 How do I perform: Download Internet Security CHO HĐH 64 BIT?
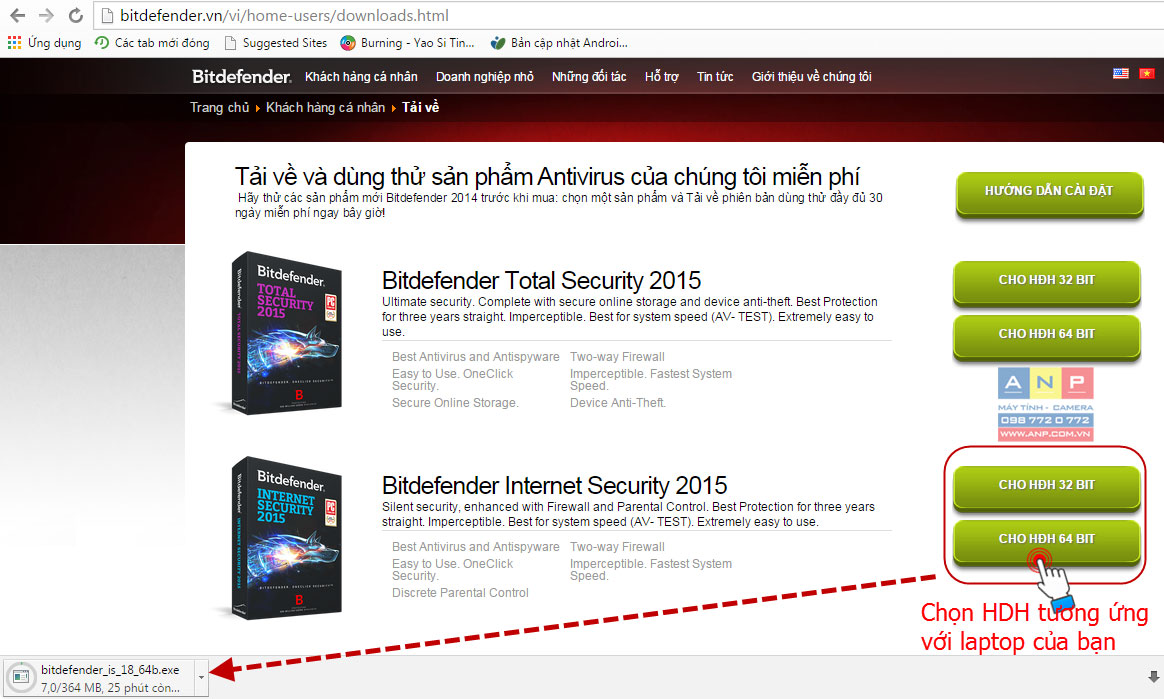1047,539
